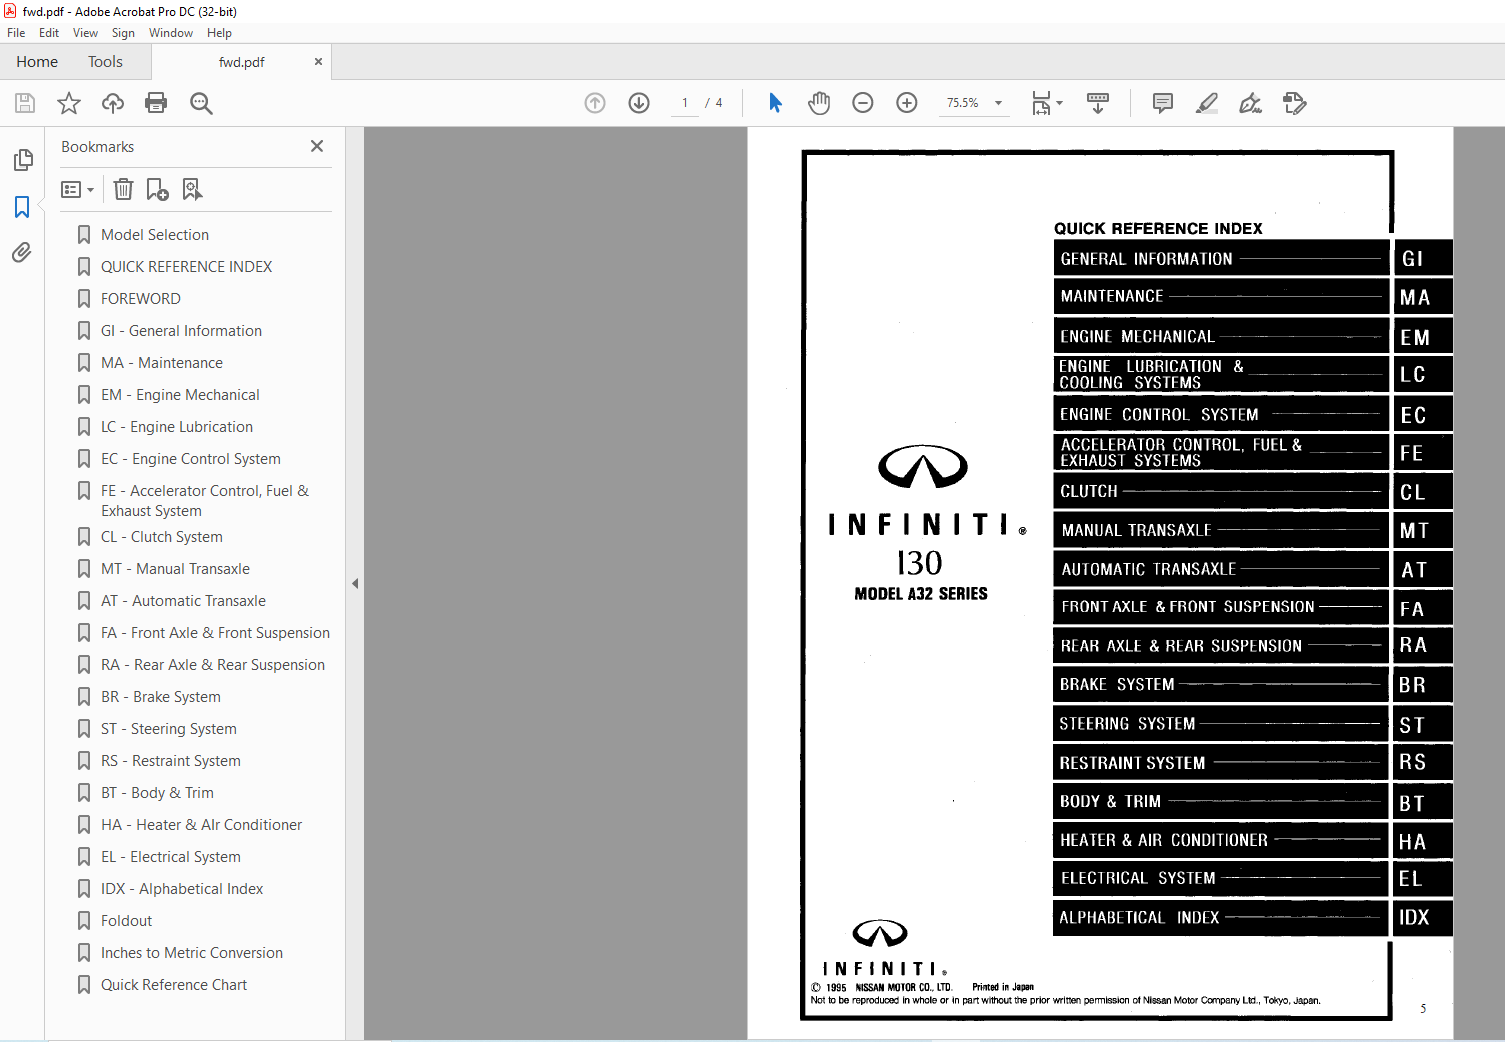Image resolution: width=1505 pixels, height=1042 pixels.
Task: Toggle the bookmarks panel sidebar icon
Action: coord(22,207)
